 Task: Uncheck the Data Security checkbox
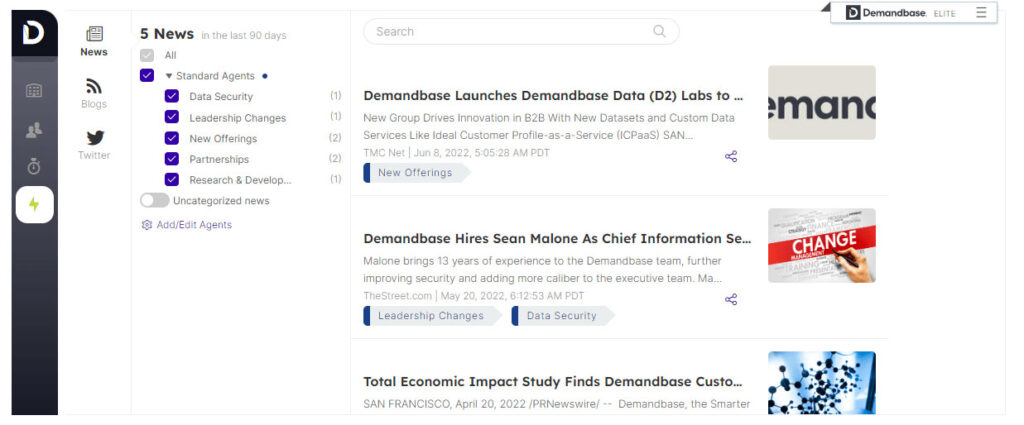tap(171, 96)
